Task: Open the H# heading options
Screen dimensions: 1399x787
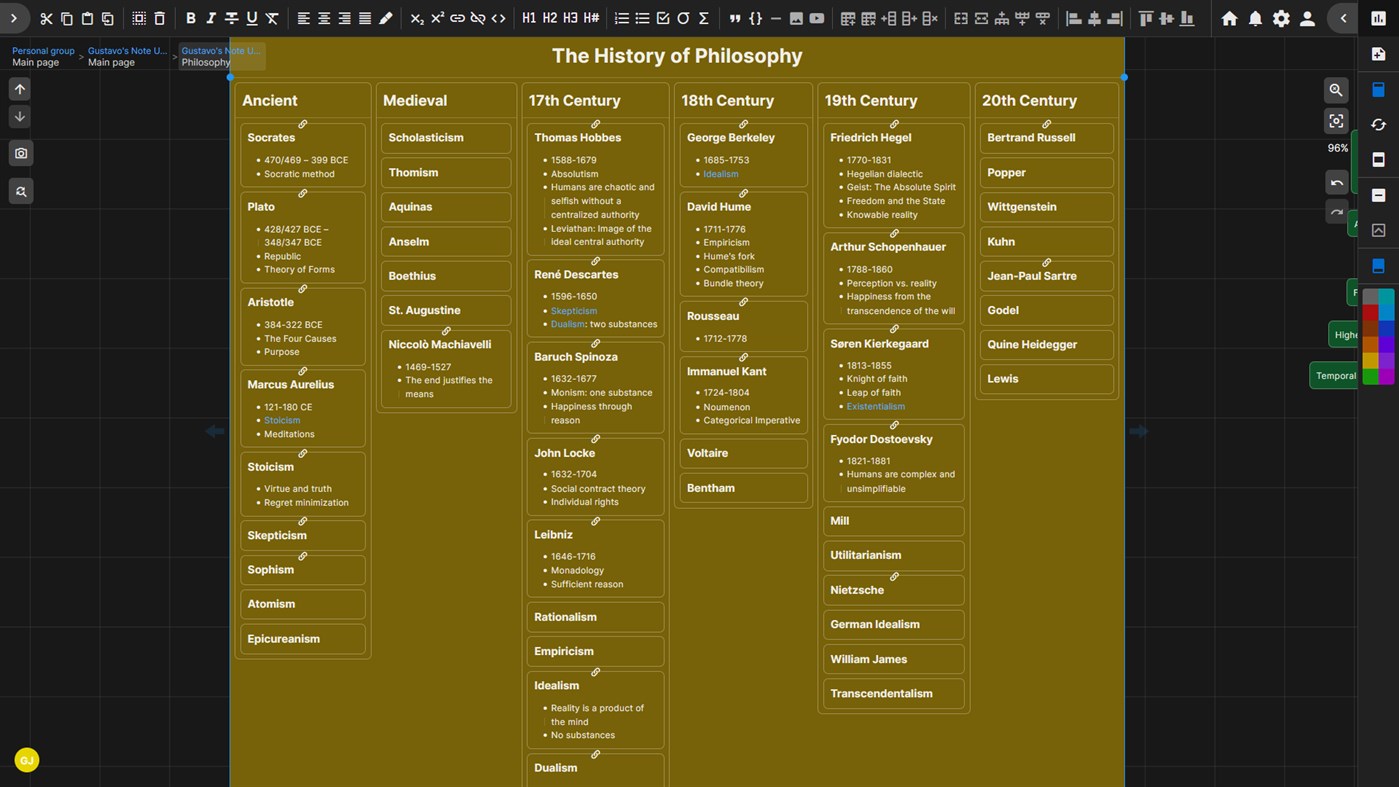Action: point(590,17)
